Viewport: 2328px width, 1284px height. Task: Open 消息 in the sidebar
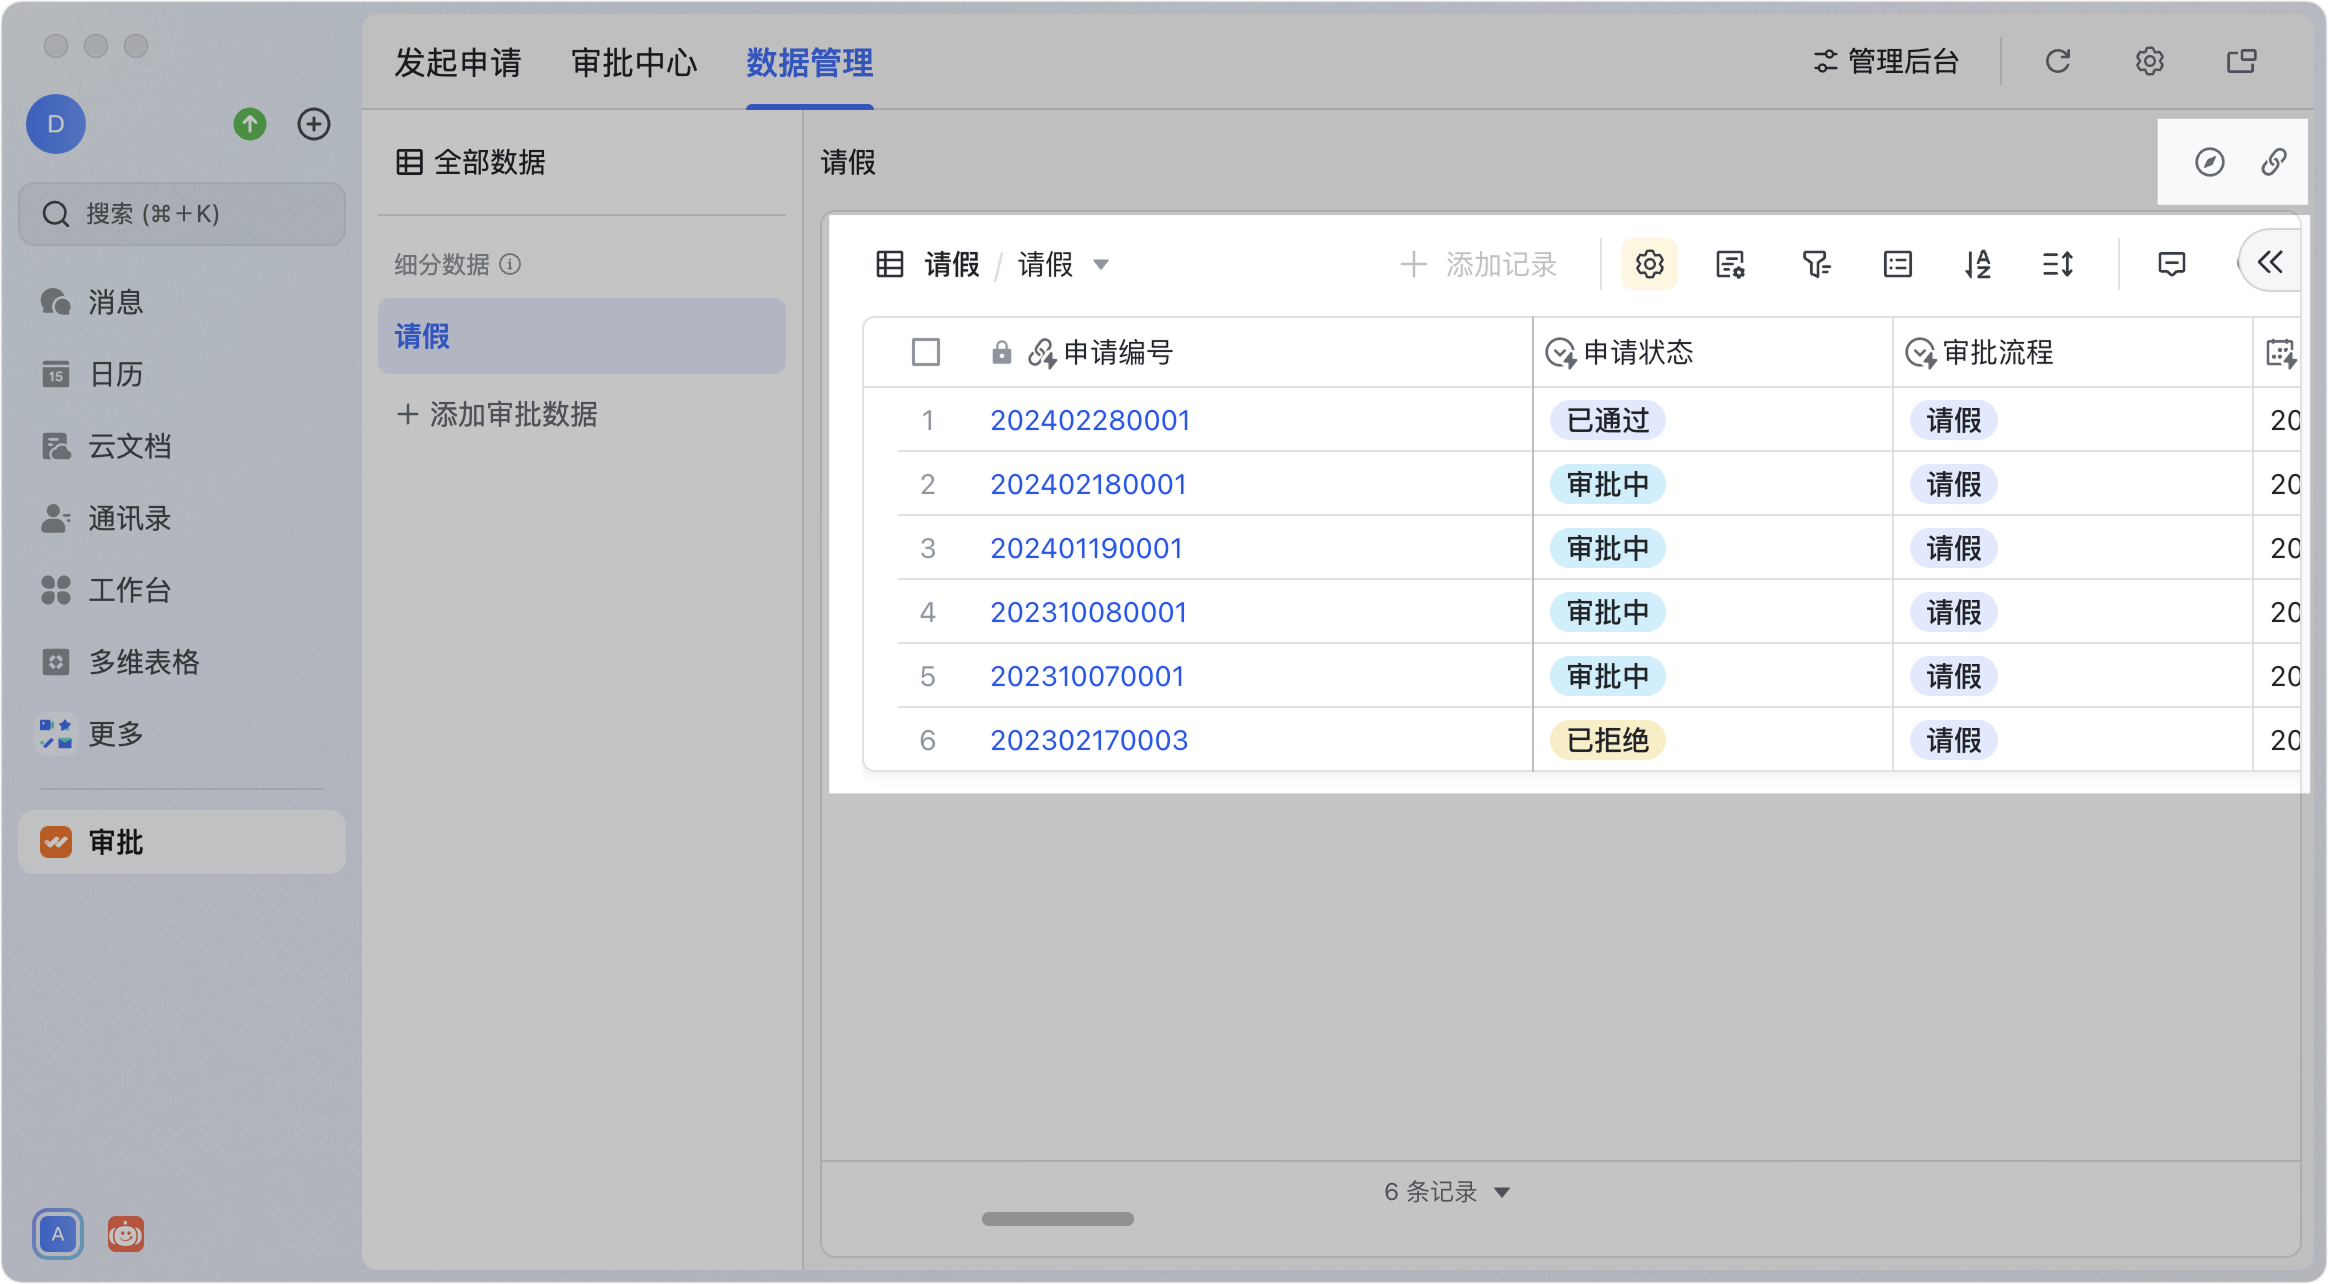[182, 302]
